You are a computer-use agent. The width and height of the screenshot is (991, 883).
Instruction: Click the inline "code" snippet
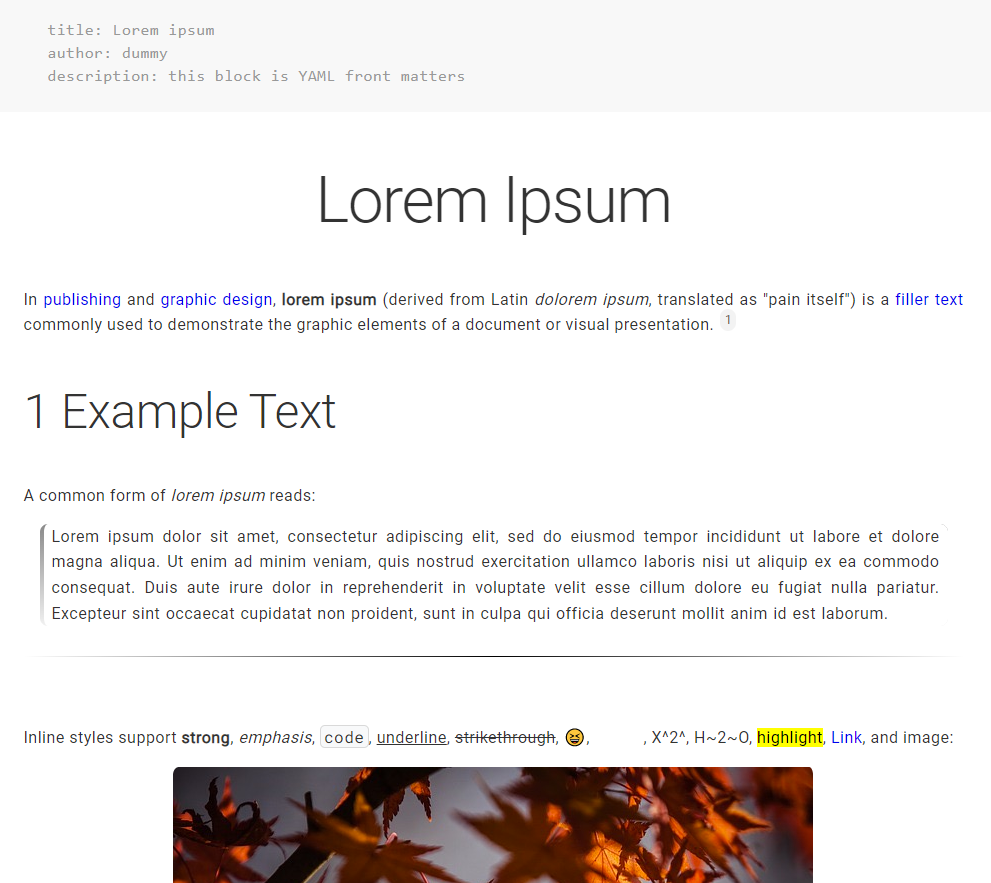[x=344, y=738]
